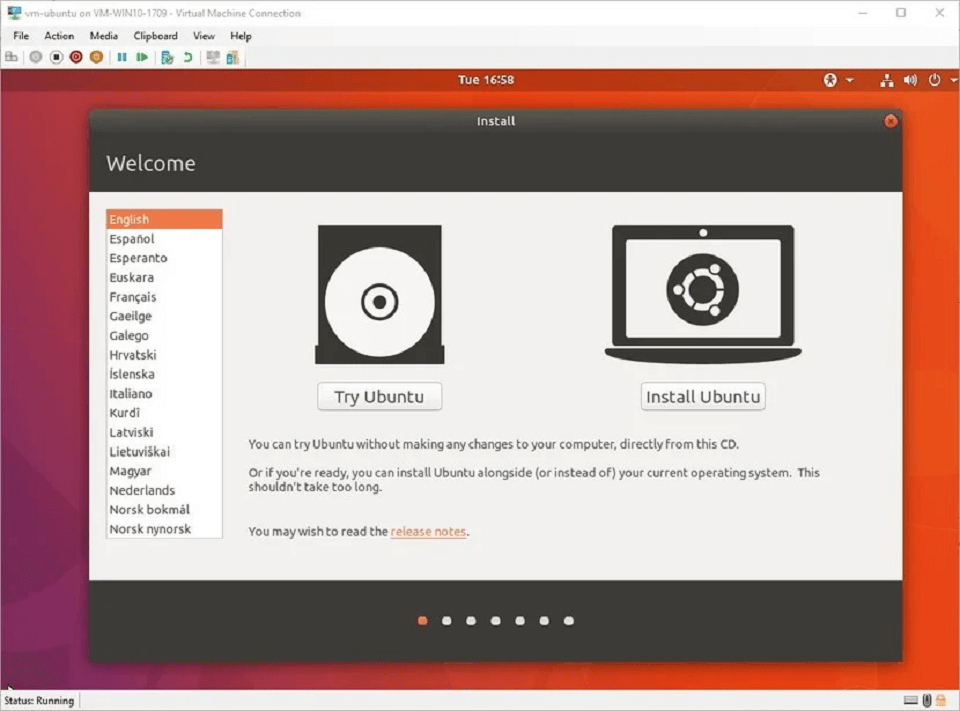
Task: Click the Status: Running text
Action: coord(39,701)
